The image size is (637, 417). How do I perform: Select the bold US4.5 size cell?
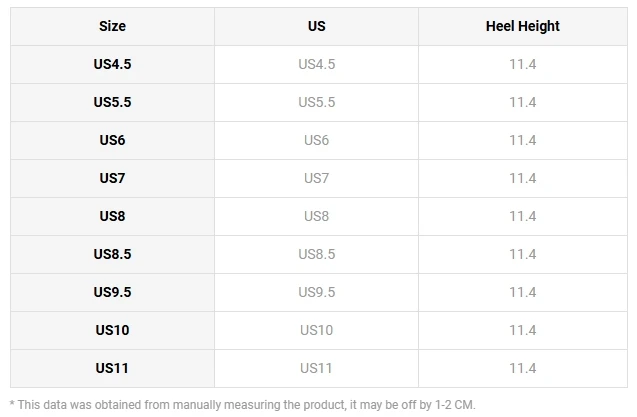(112, 64)
